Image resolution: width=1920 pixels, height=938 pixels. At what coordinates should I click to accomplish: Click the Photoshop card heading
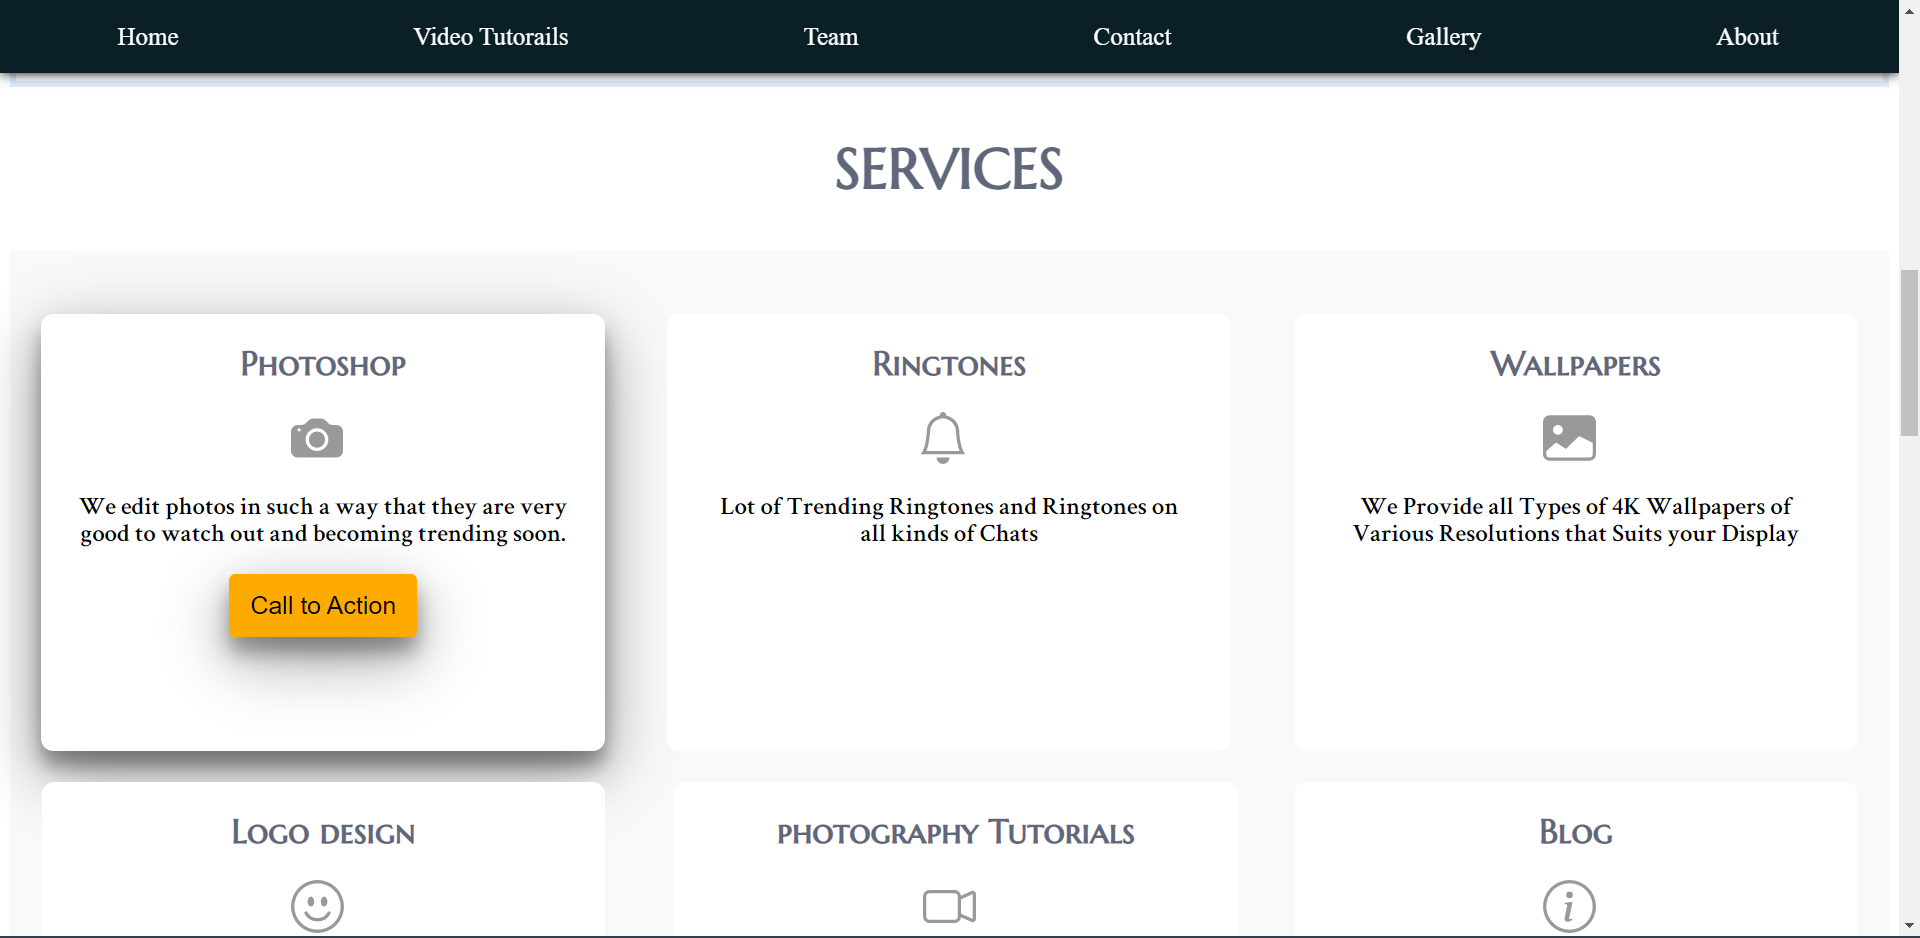pyautogui.click(x=323, y=365)
